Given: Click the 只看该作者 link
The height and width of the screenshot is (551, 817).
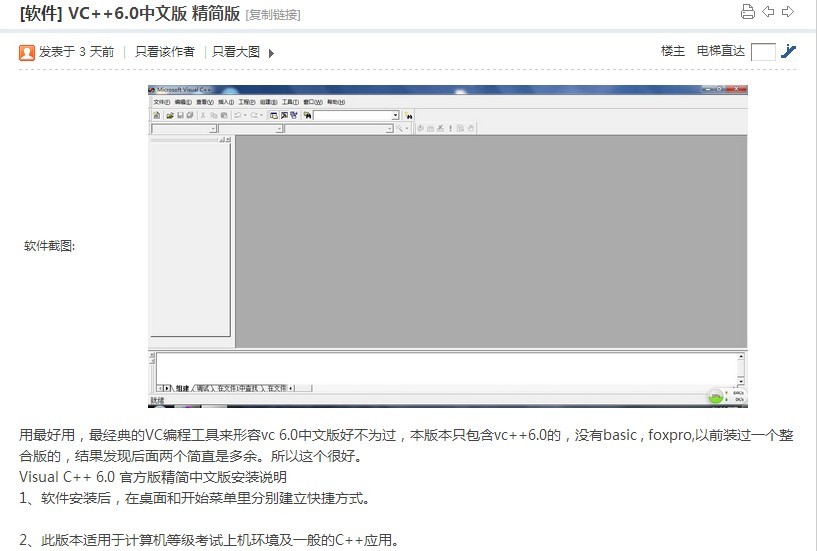Looking at the screenshot, I should point(165,52).
